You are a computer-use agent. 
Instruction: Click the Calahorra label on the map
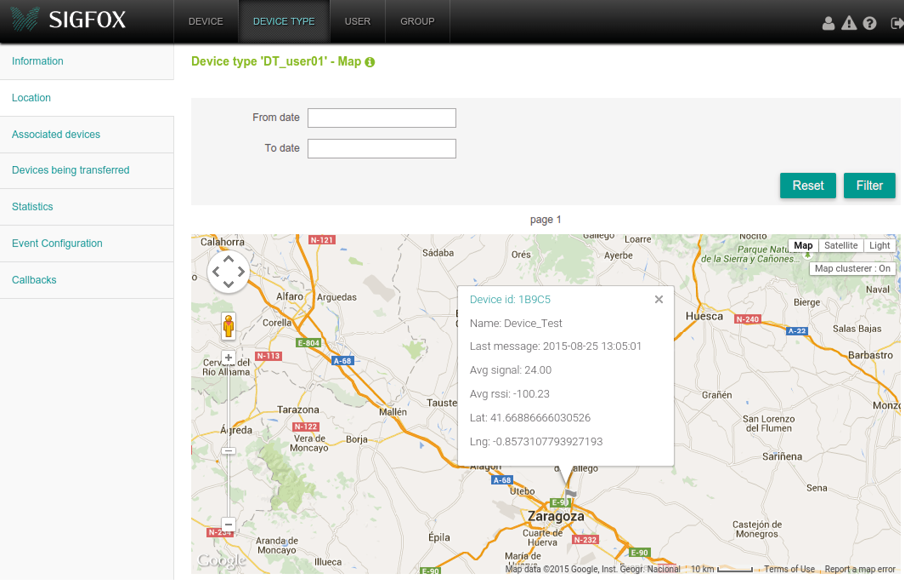point(223,242)
